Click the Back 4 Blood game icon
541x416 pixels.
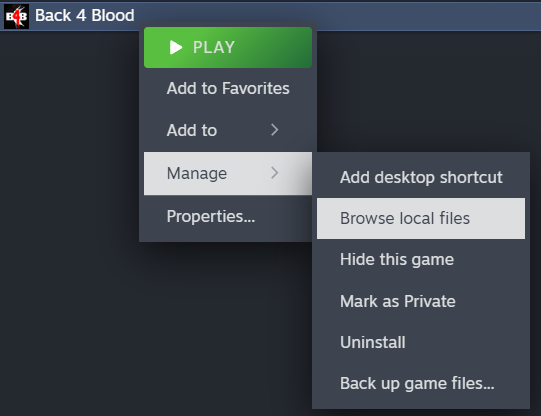click(x=16, y=16)
